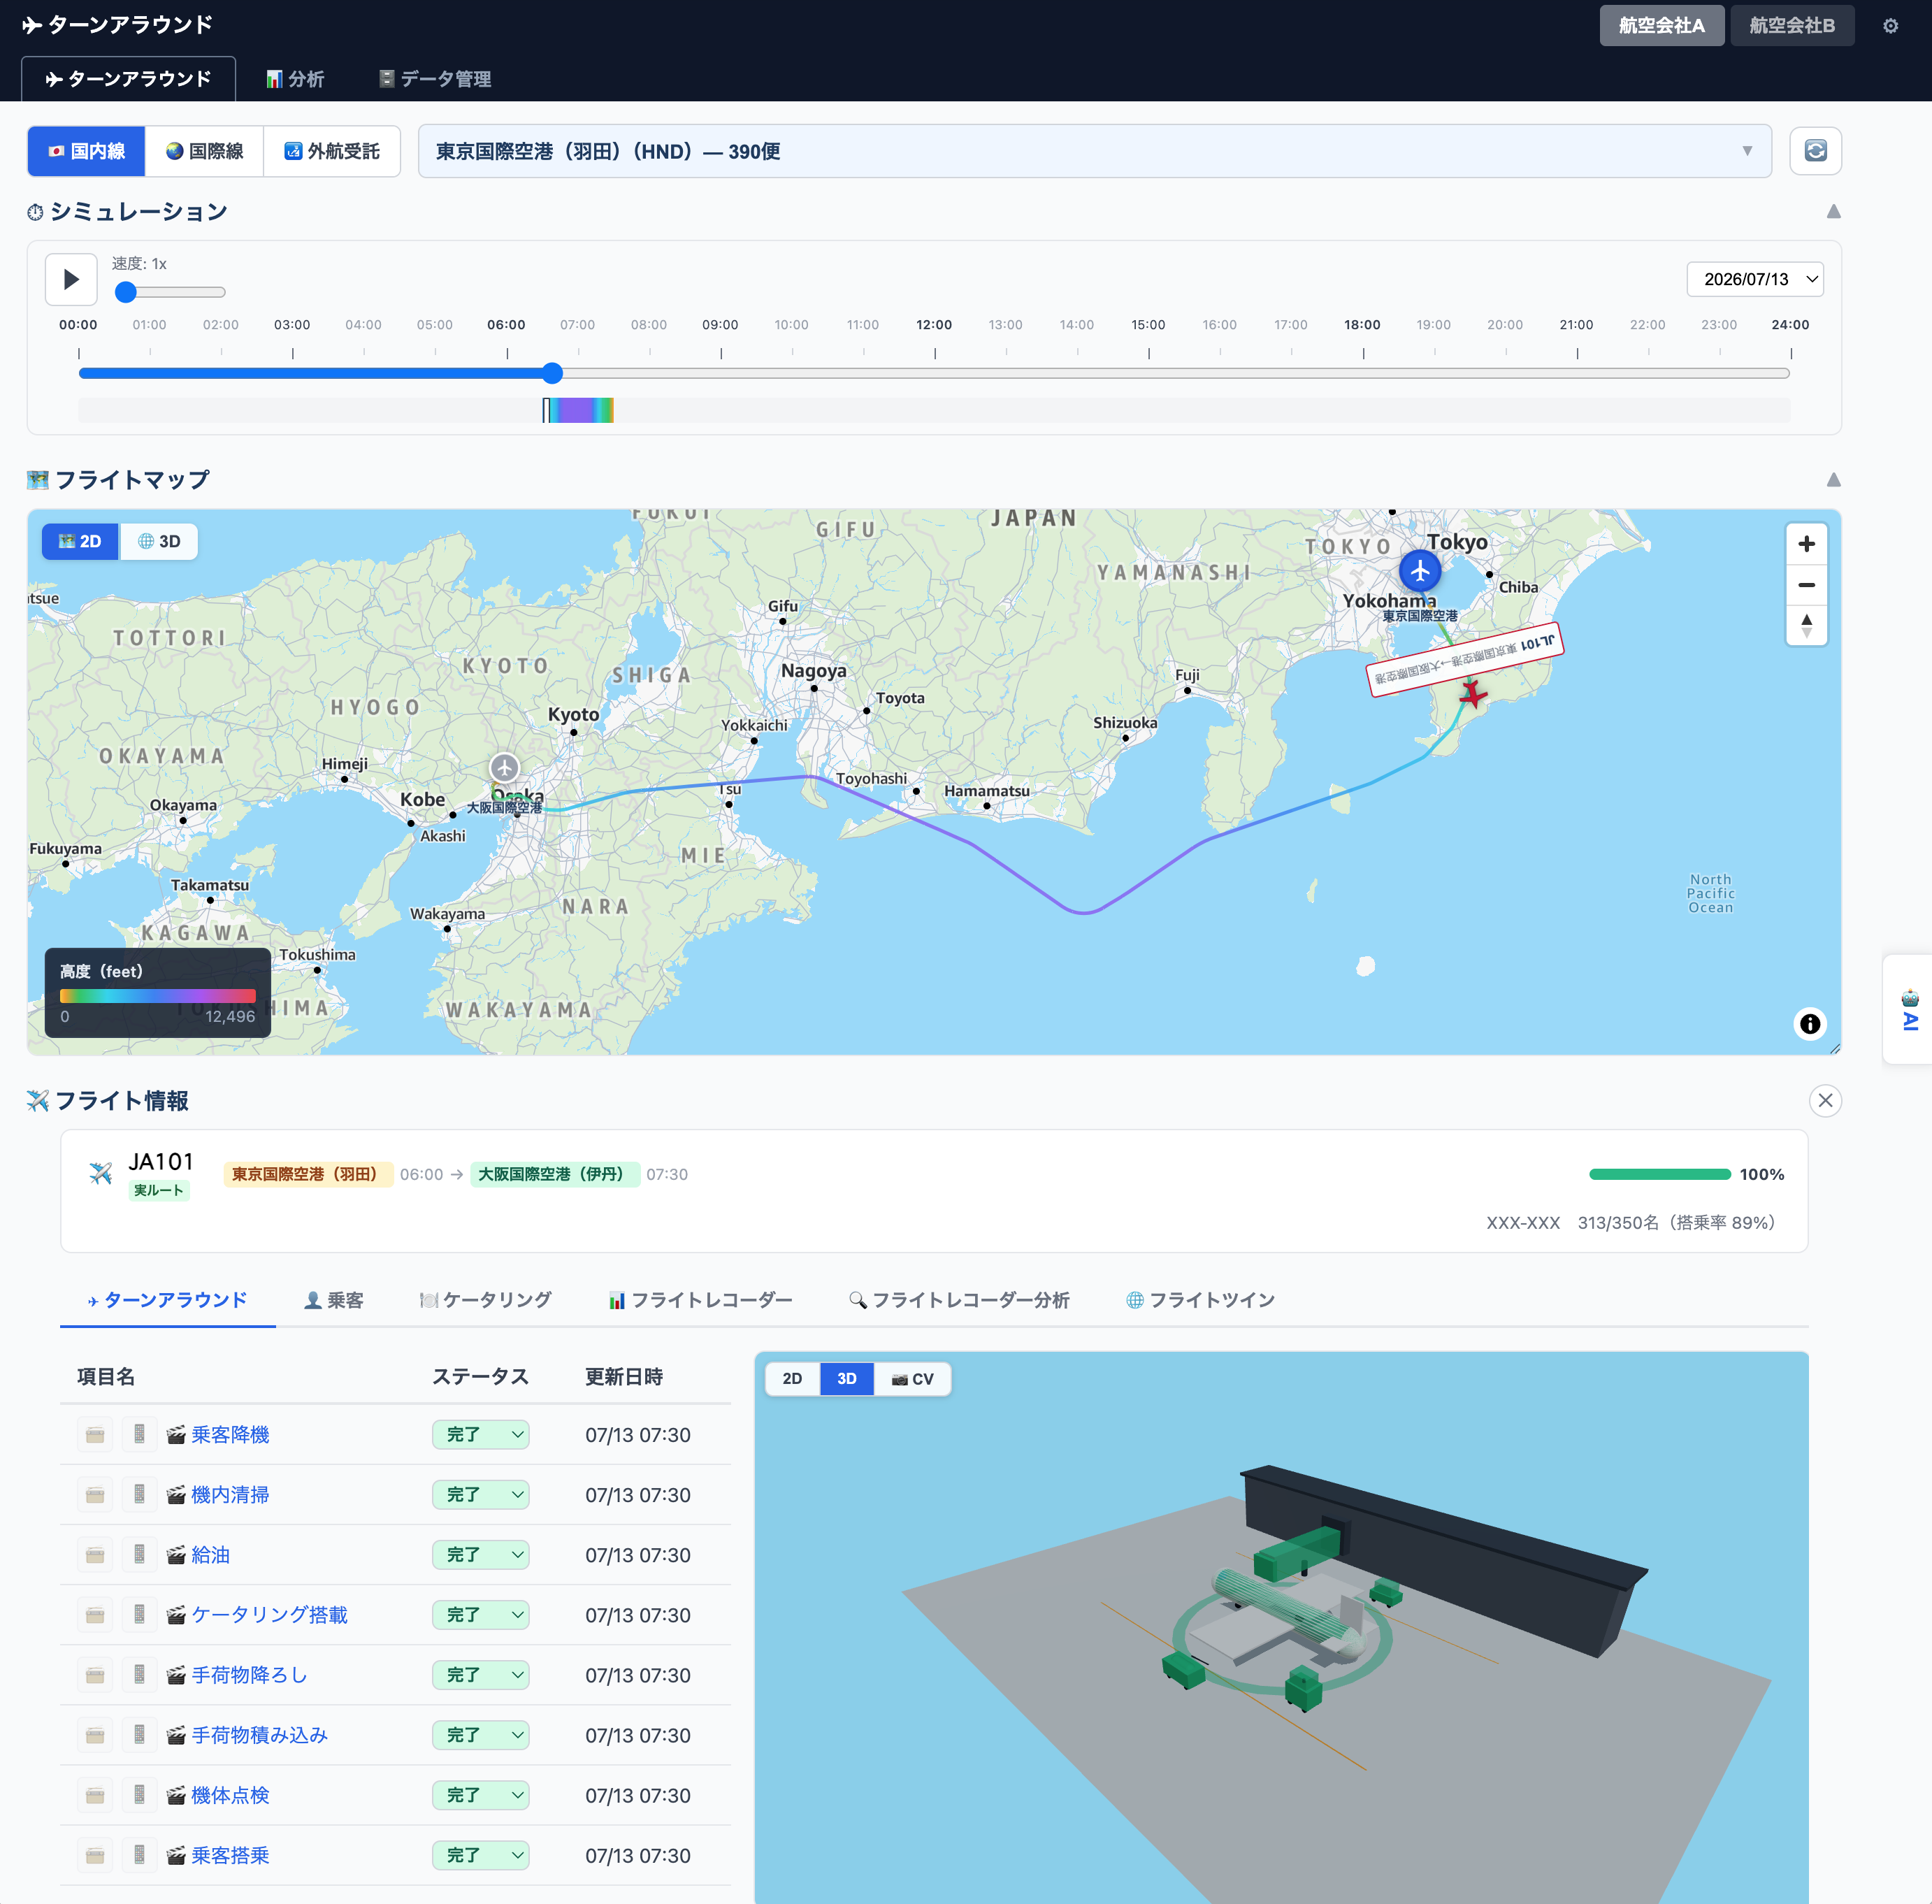Click the refresh icon beside the airport selector
1932x1904 pixels.
pyautogui.click(x=1815, y=151)
